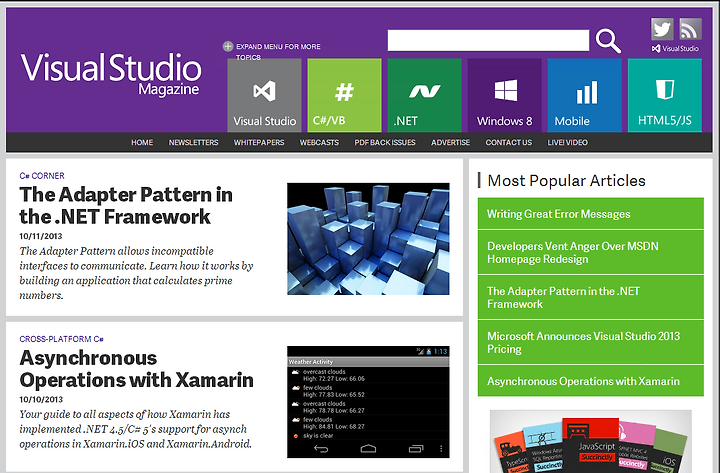The width and height of the screenshot is (720, 473).
Task: Open the Mobile topic tile
Action: 585,95
